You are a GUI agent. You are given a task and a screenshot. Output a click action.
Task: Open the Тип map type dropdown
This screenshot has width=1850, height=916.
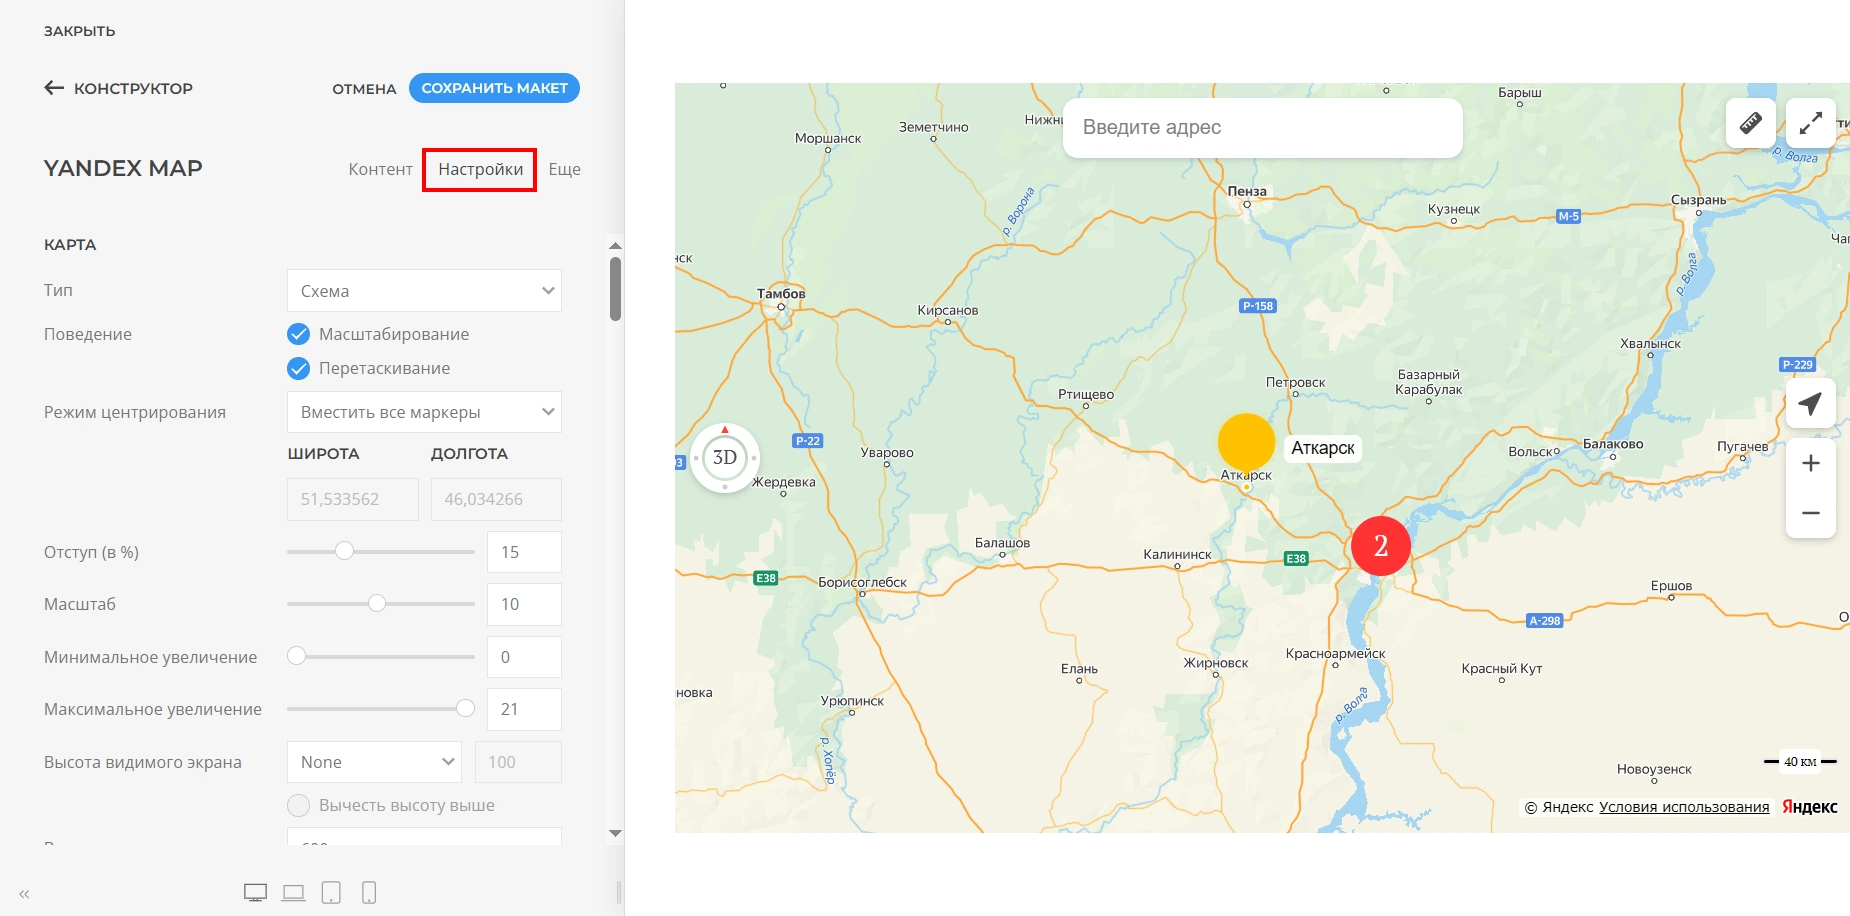424,291
